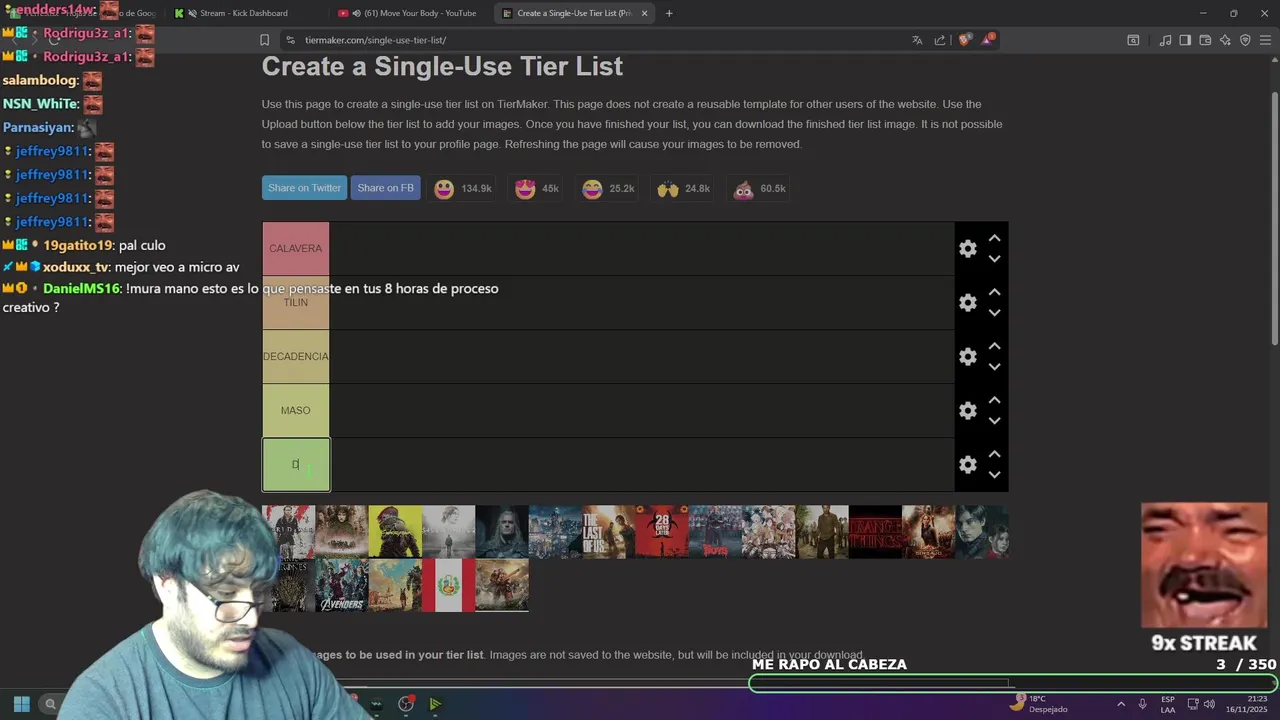
Task: React with smiley emoji 134.9k
Action: (x=462, y=189)
